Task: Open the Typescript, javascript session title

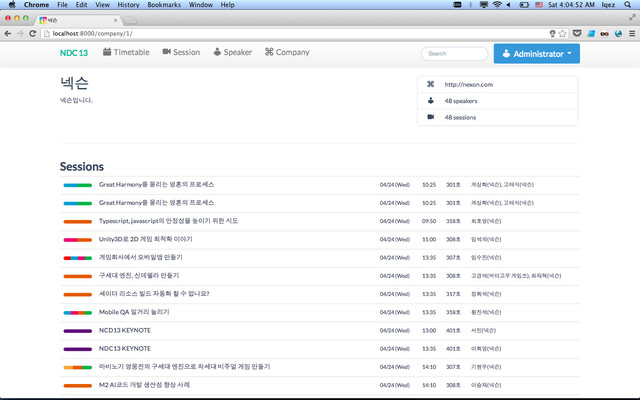Action: (x=168, y=221)
